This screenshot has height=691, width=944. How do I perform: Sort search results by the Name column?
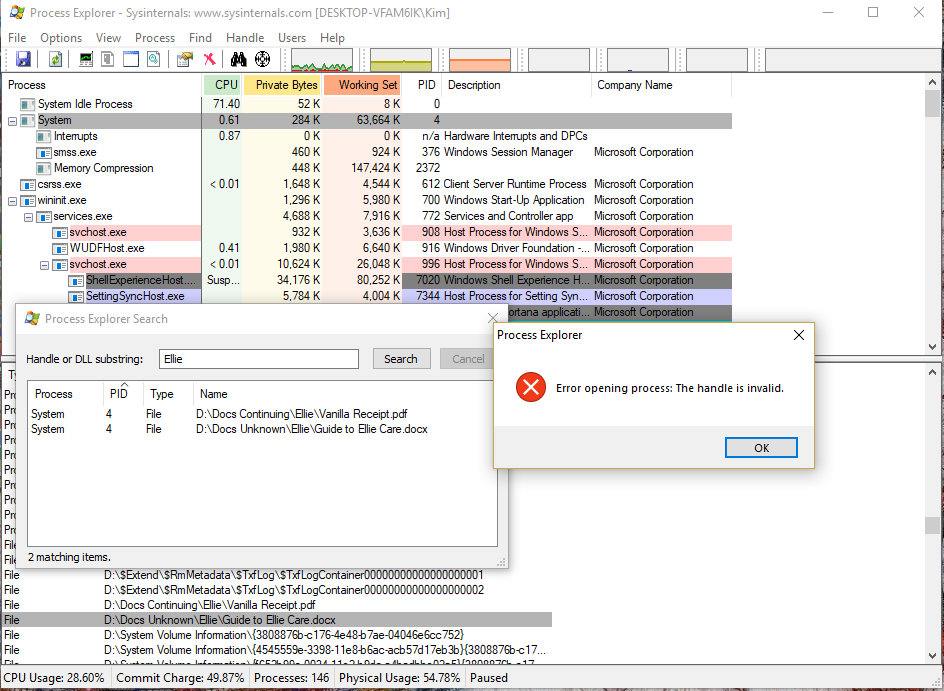click(345, 394)
